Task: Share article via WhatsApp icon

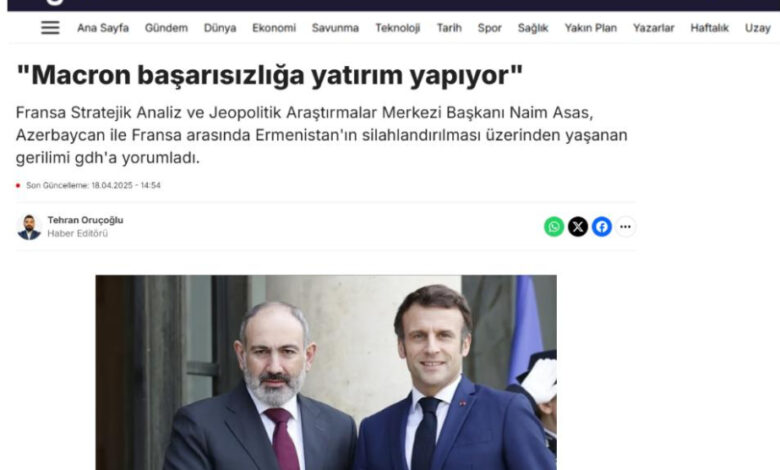Action: (x=554, y=227)
